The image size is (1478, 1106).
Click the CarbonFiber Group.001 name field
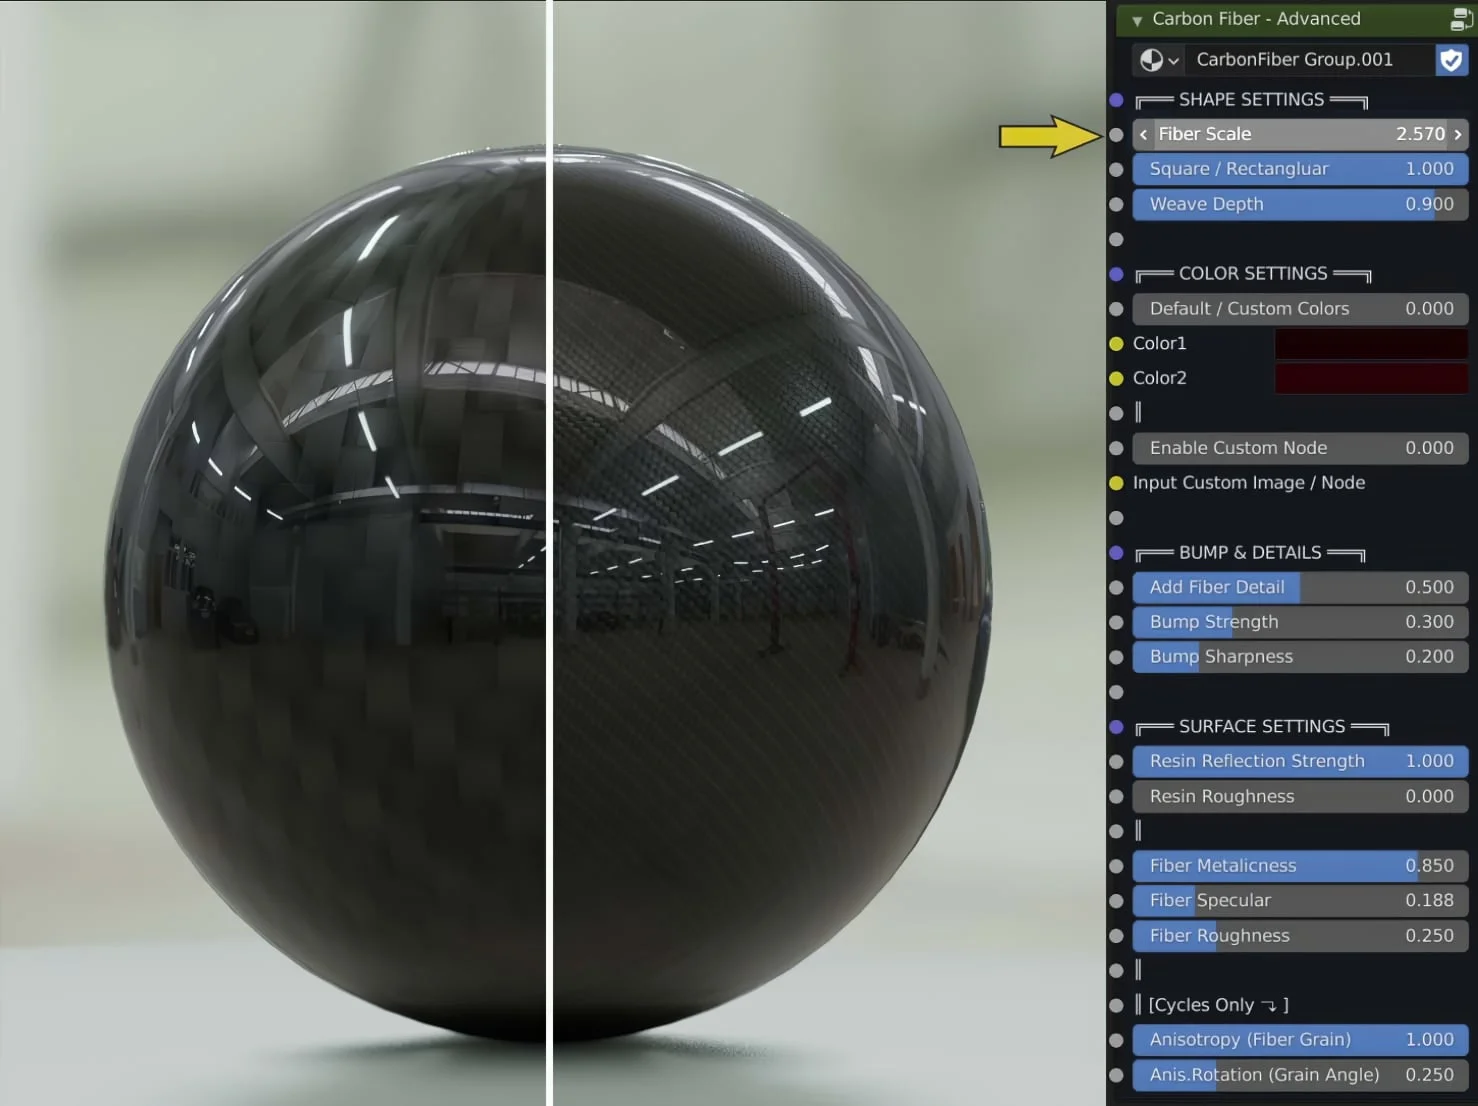click(1300, 60)
